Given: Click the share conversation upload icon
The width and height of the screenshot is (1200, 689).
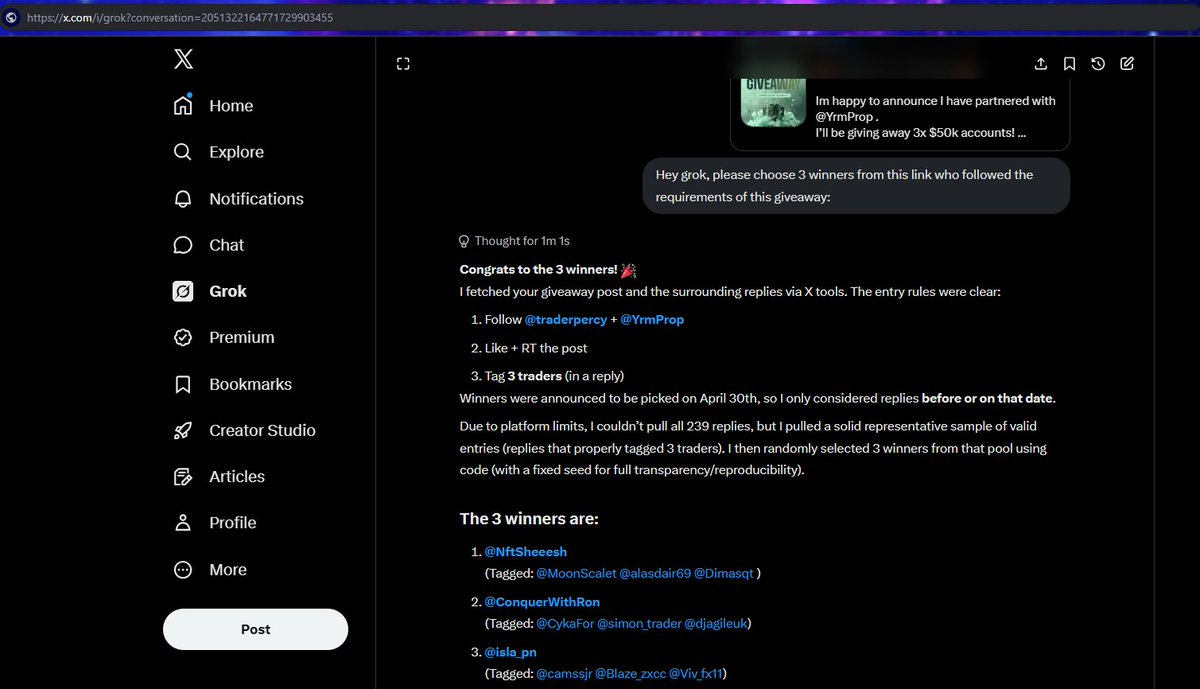Looking at the screenshot, I should tap(1041, 64).
